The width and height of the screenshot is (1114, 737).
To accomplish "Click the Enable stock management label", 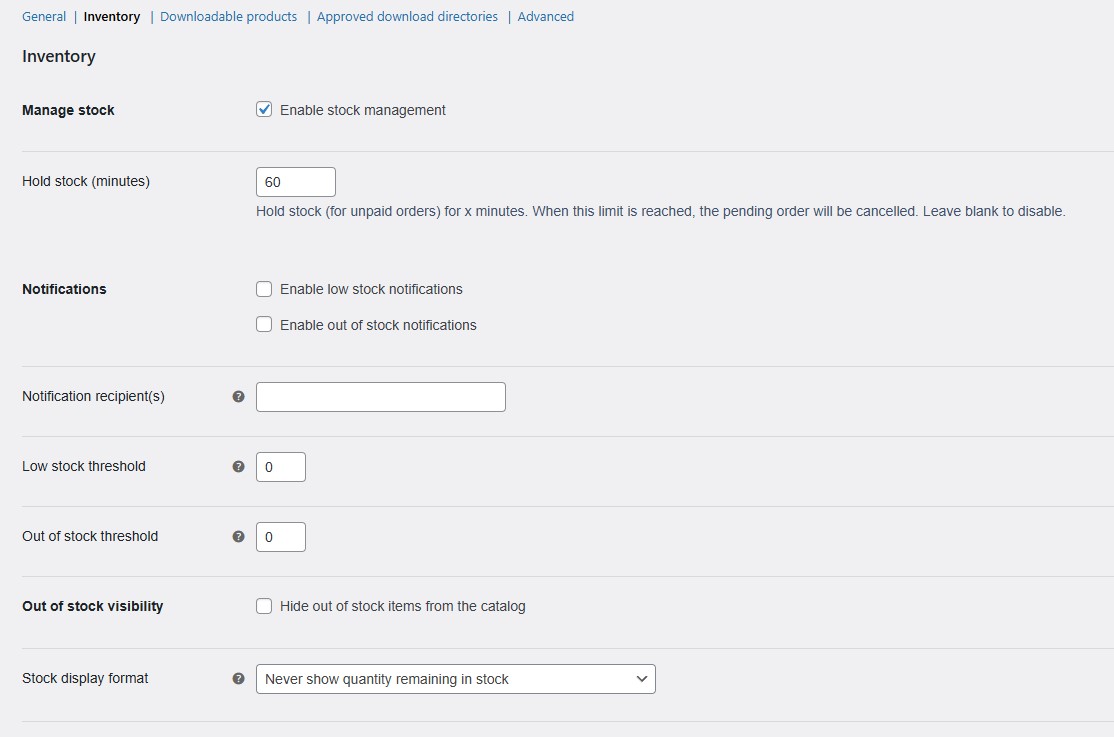I will (x=362, y=110).
